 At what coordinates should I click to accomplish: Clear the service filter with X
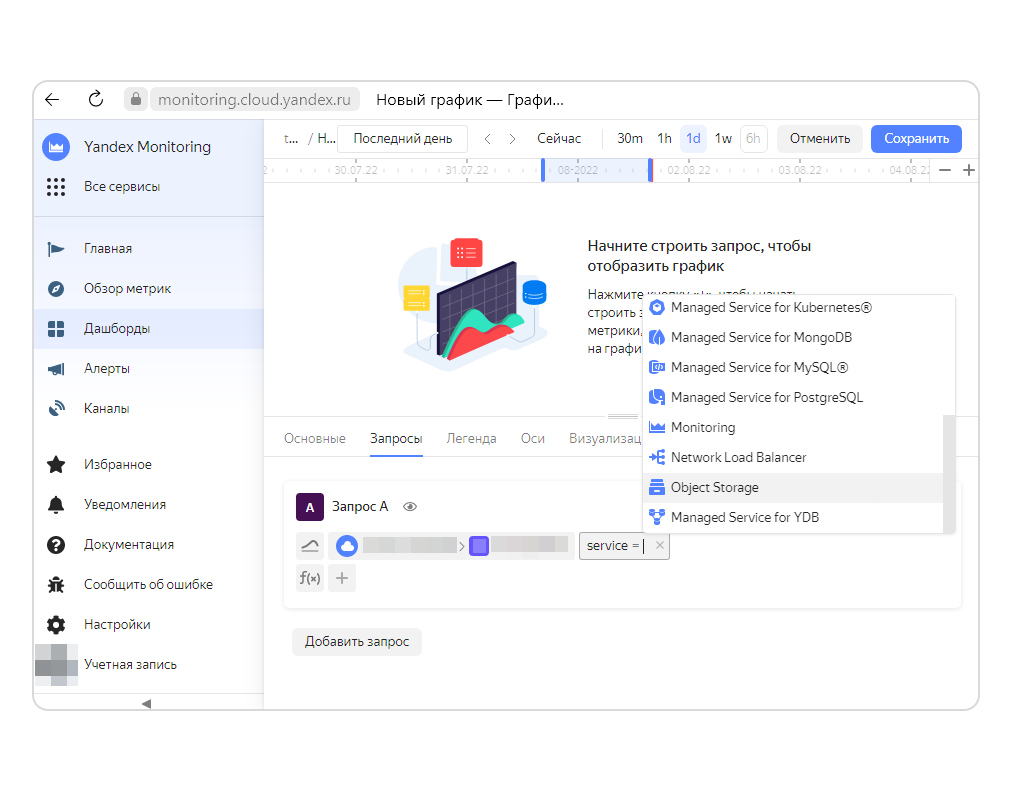pyautogui.click(x=660, y=546)
